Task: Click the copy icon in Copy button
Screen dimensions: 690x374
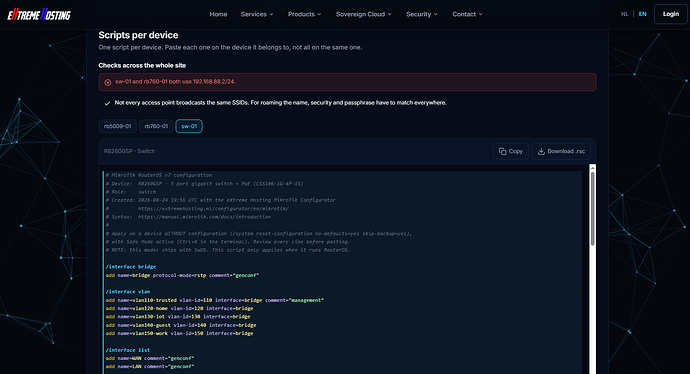Action: pyautogui.click(x=502, y=151)
